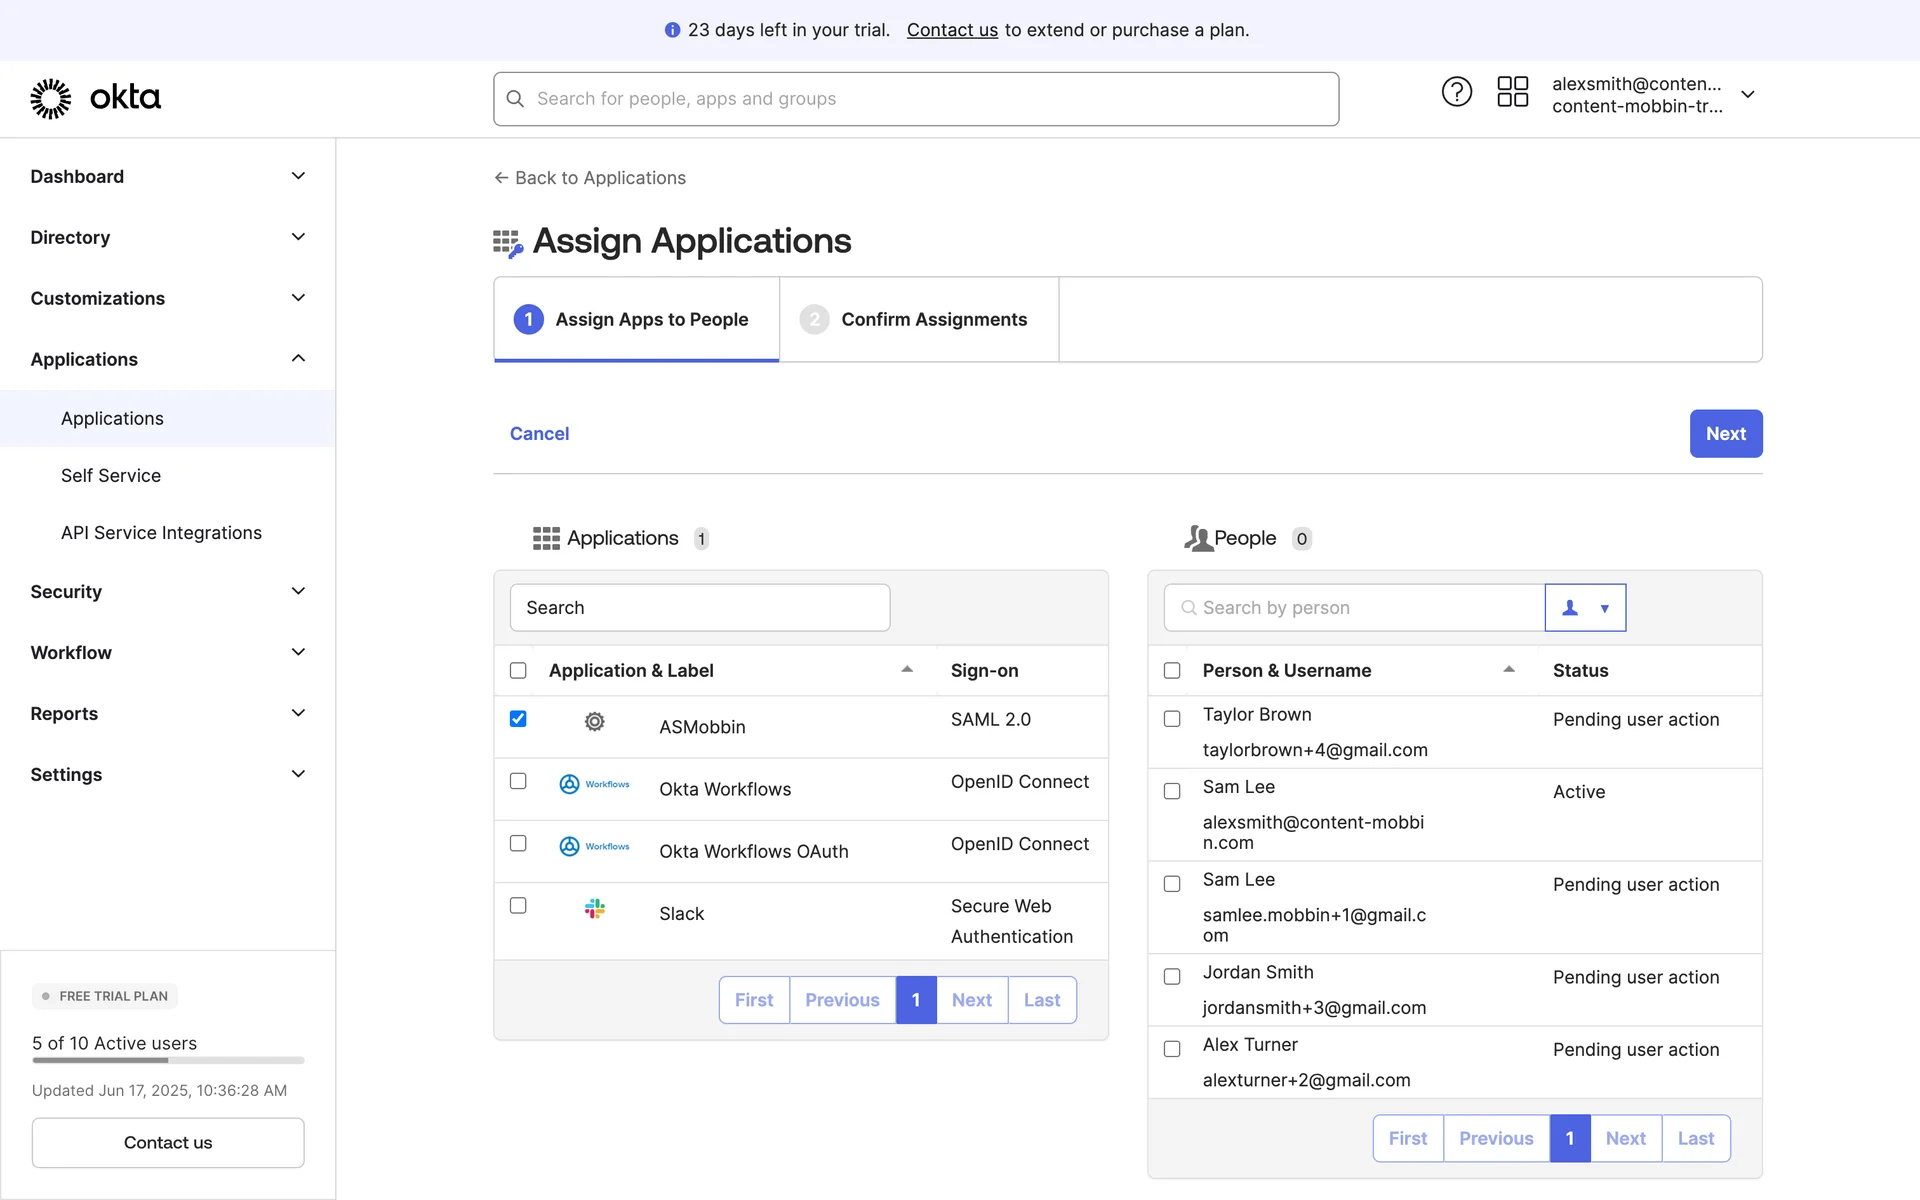1920x1200 pixels.
Task: Click the active users progress bar
Action: pyautogui.click(x=168, y=1060)
